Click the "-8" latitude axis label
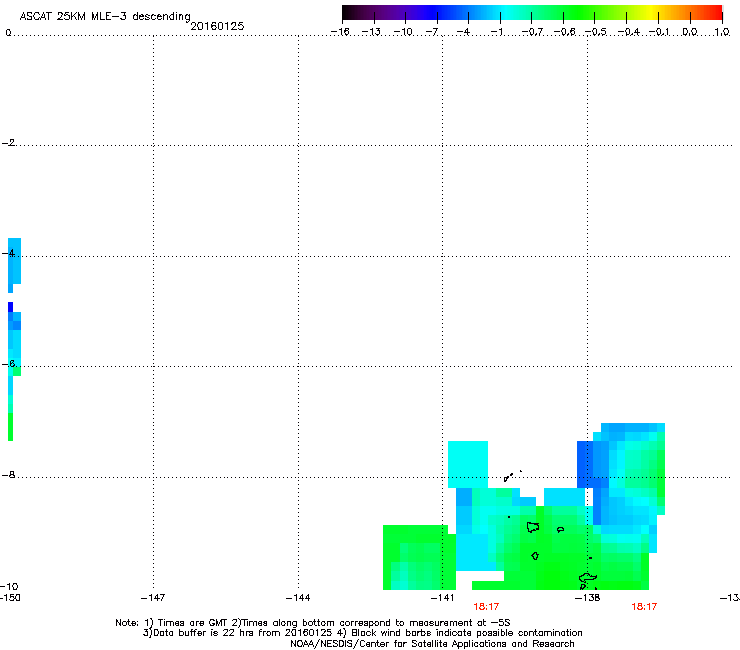This screenshot has width=740, height=650. tap(8, 474)
